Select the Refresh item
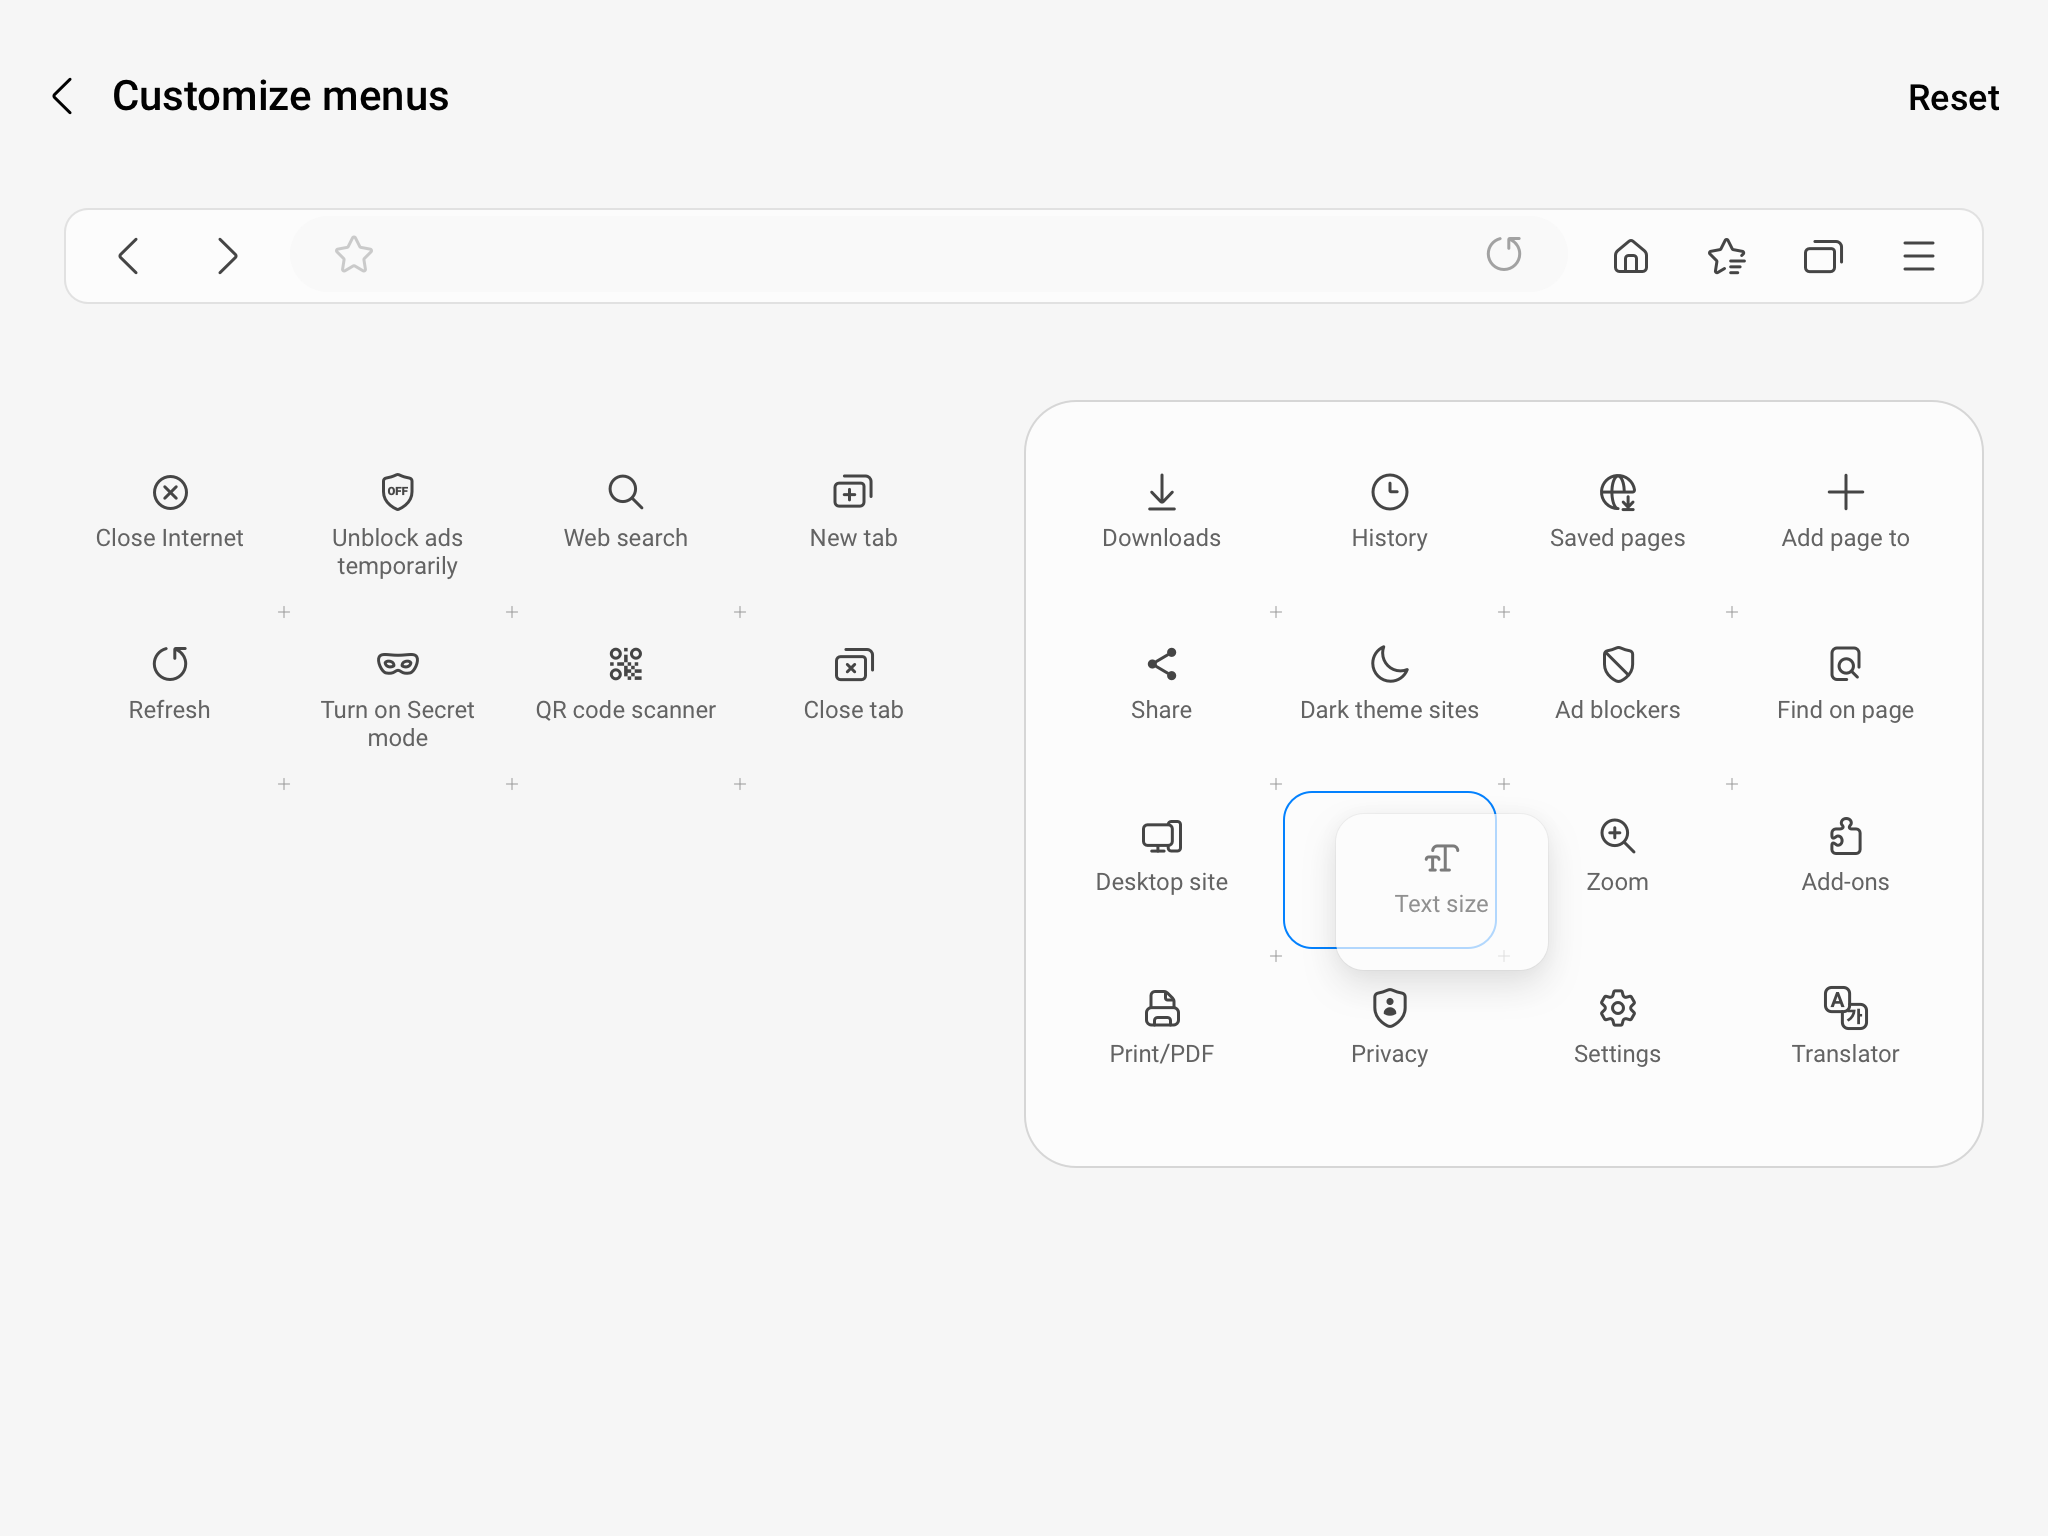 point(170,685)
